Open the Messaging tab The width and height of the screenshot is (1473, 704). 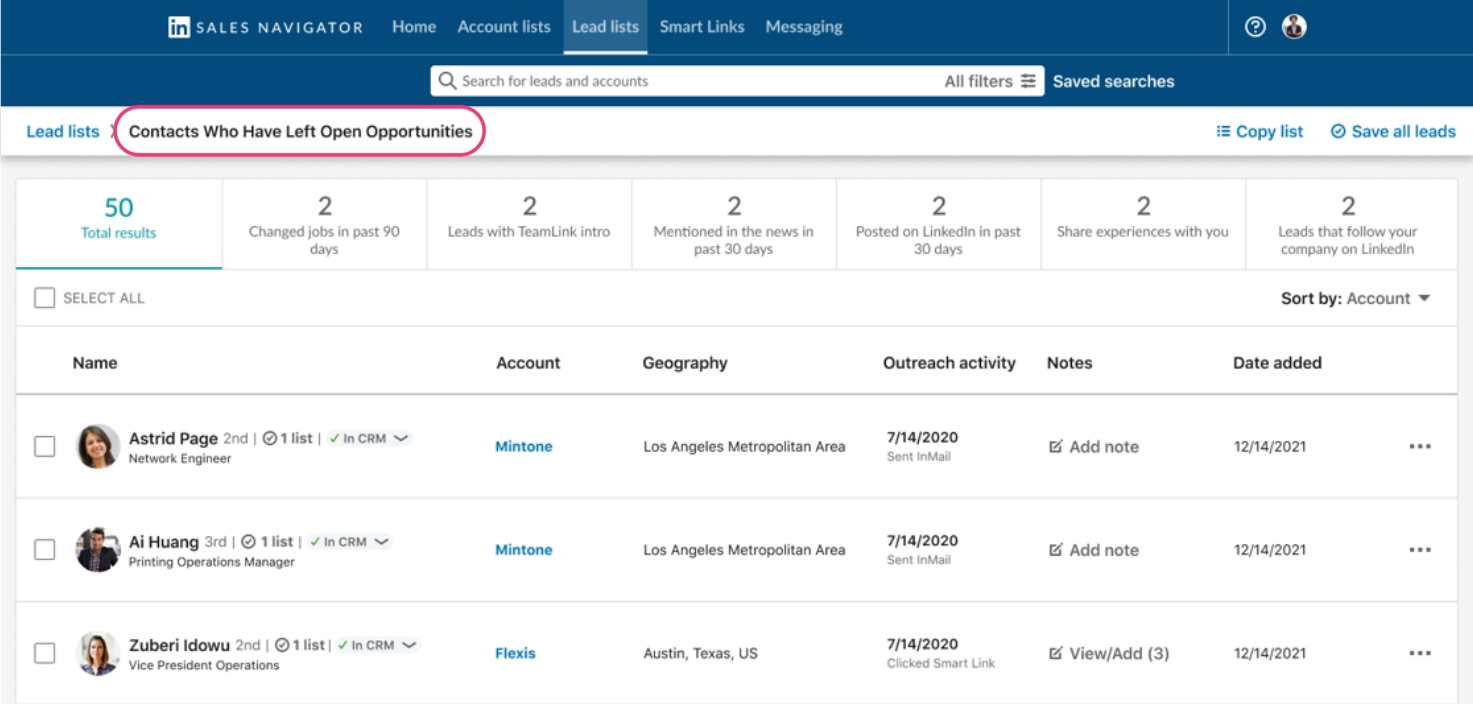[x=804, y=27]
